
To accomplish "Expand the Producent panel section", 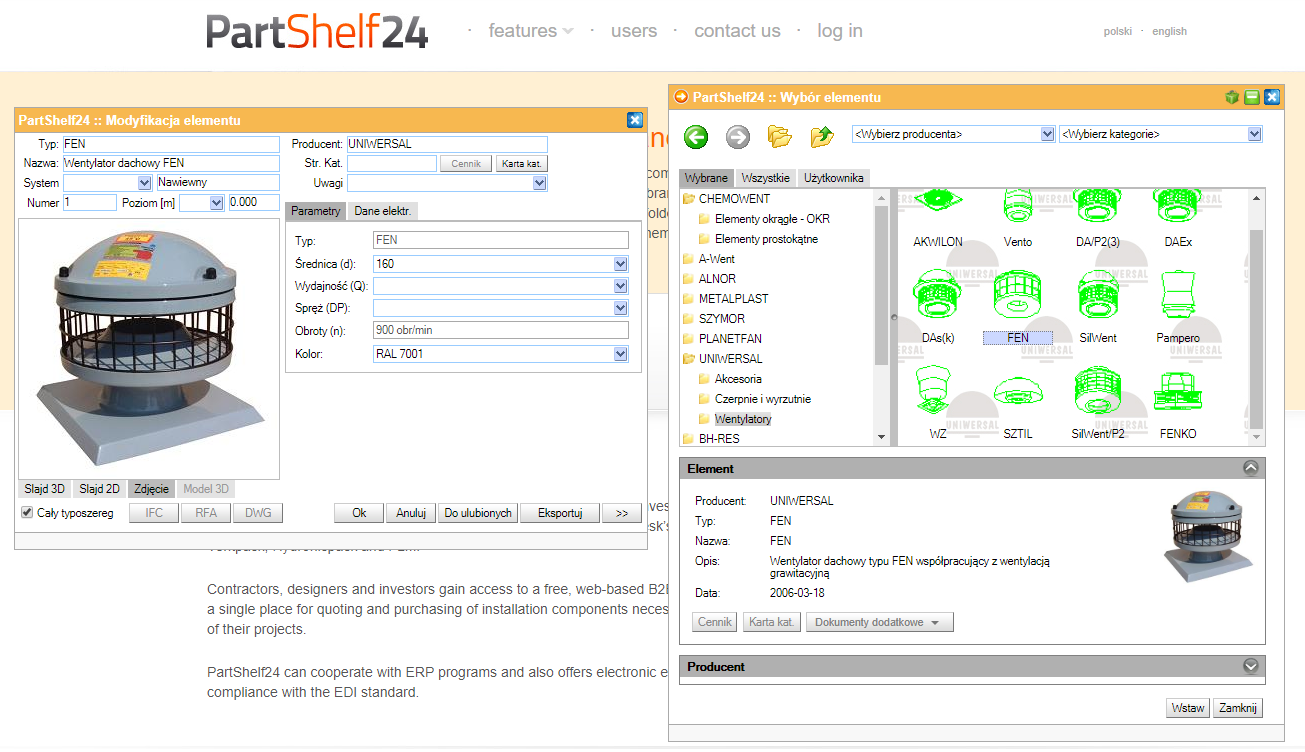I will (x=1250, y=666).
